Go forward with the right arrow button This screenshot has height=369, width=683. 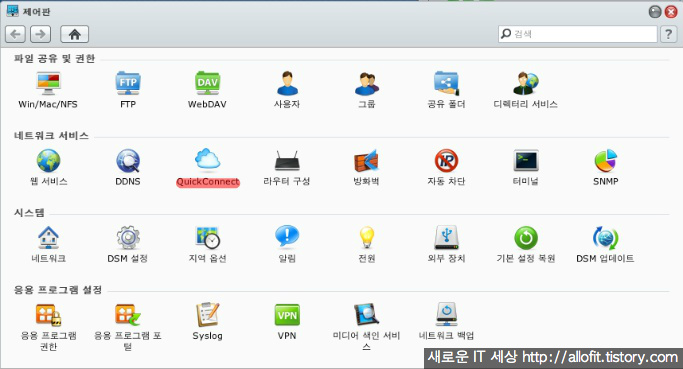pos(41,34)
